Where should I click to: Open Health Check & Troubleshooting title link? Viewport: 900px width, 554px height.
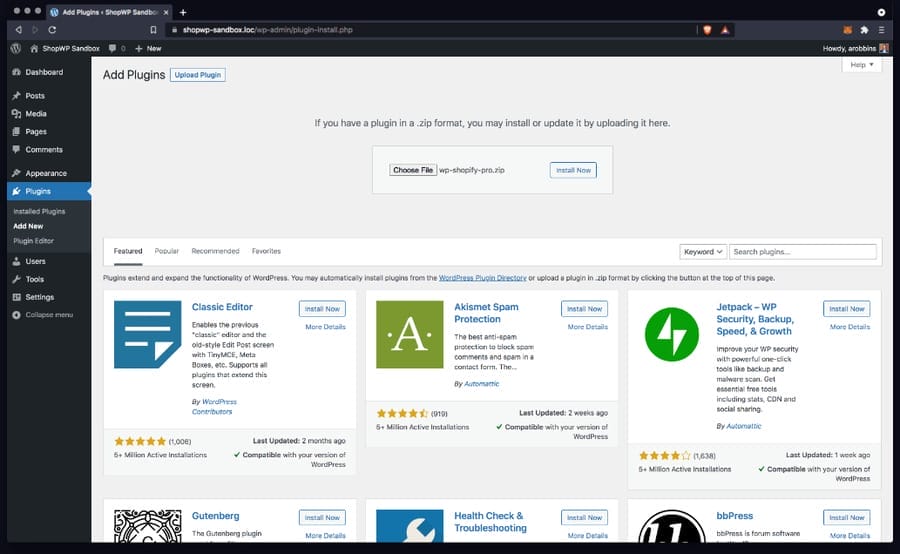tap(490, 522)
